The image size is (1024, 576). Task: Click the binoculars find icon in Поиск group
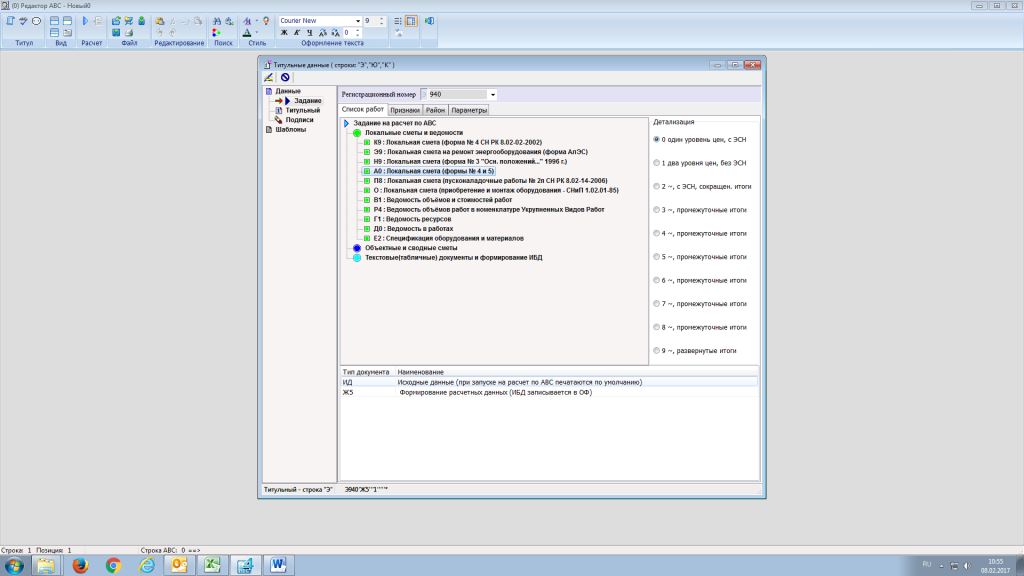(217, 21)
